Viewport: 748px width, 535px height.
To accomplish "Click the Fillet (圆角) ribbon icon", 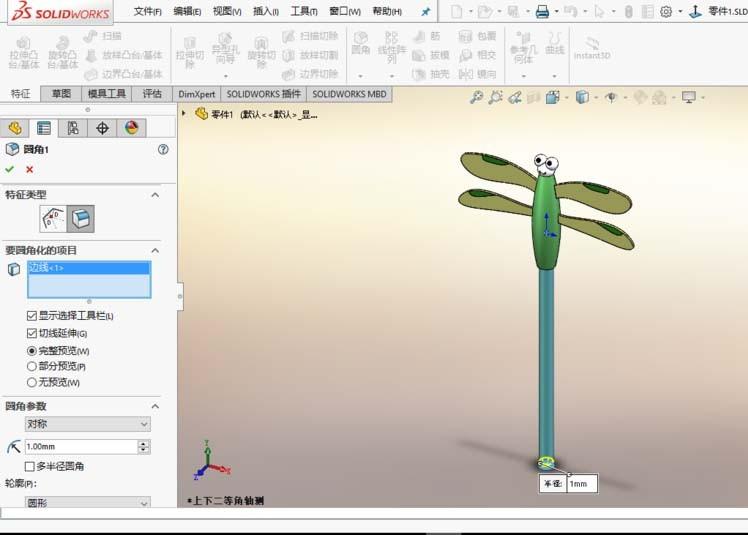I will [x=361, y=43].
